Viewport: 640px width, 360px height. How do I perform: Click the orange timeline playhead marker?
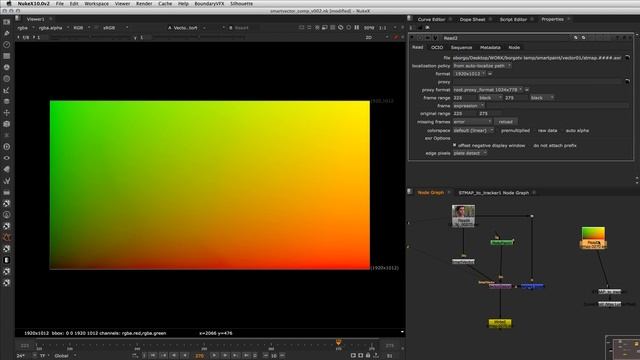(x=338, y=342)
